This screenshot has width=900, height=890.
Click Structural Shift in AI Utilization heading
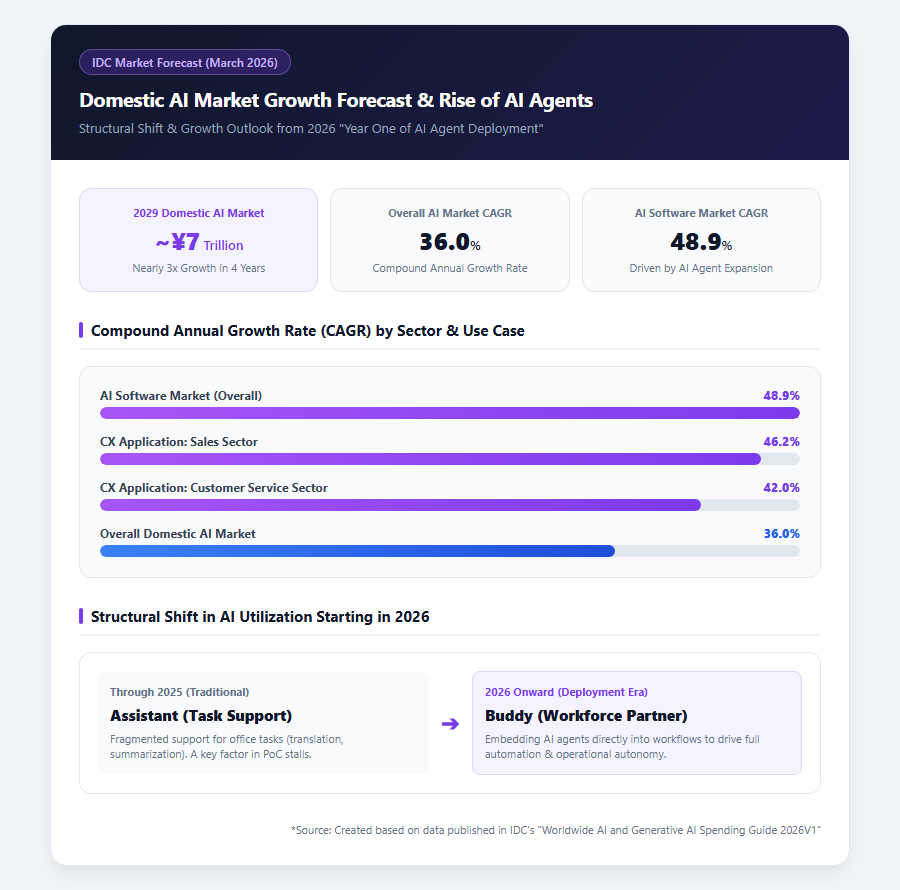260,616
